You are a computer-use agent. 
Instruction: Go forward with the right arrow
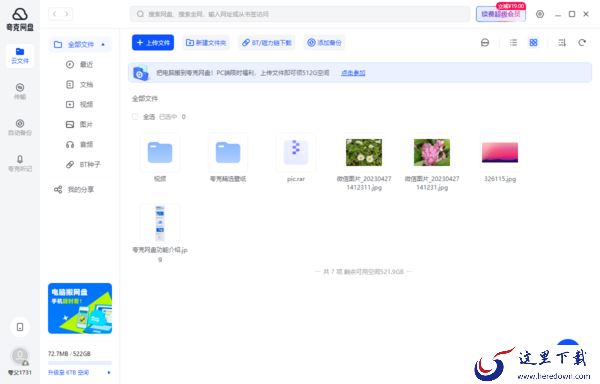point(67,14)
